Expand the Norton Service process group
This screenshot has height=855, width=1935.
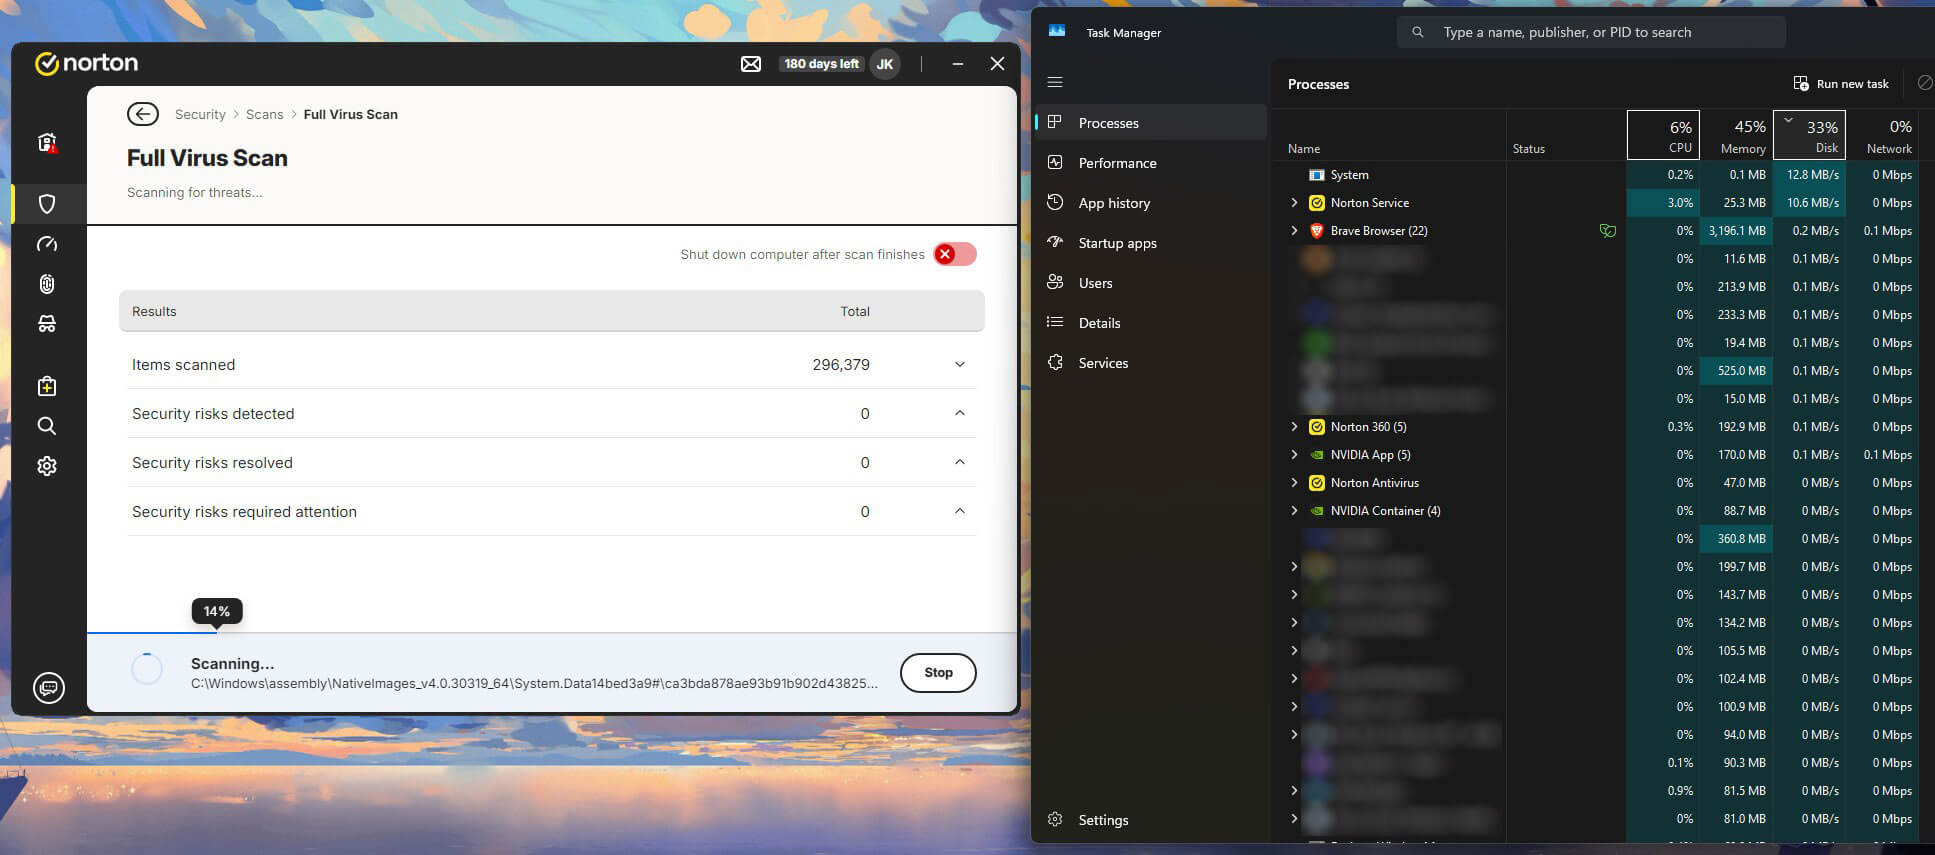pos(1294,203)
